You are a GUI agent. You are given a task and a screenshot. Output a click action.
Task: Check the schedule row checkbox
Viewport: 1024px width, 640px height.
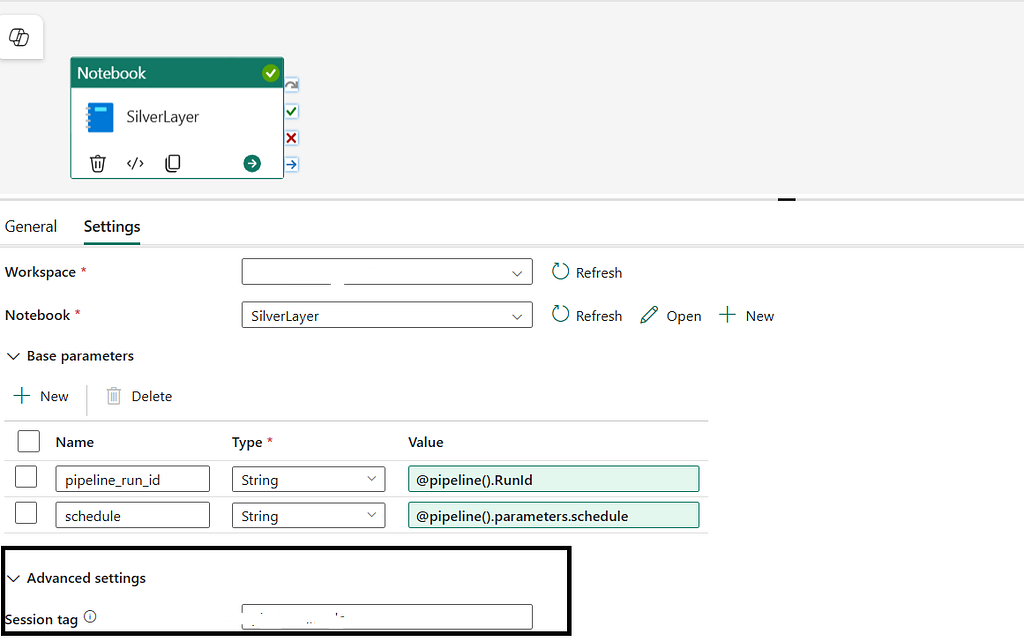pos(26,513)
